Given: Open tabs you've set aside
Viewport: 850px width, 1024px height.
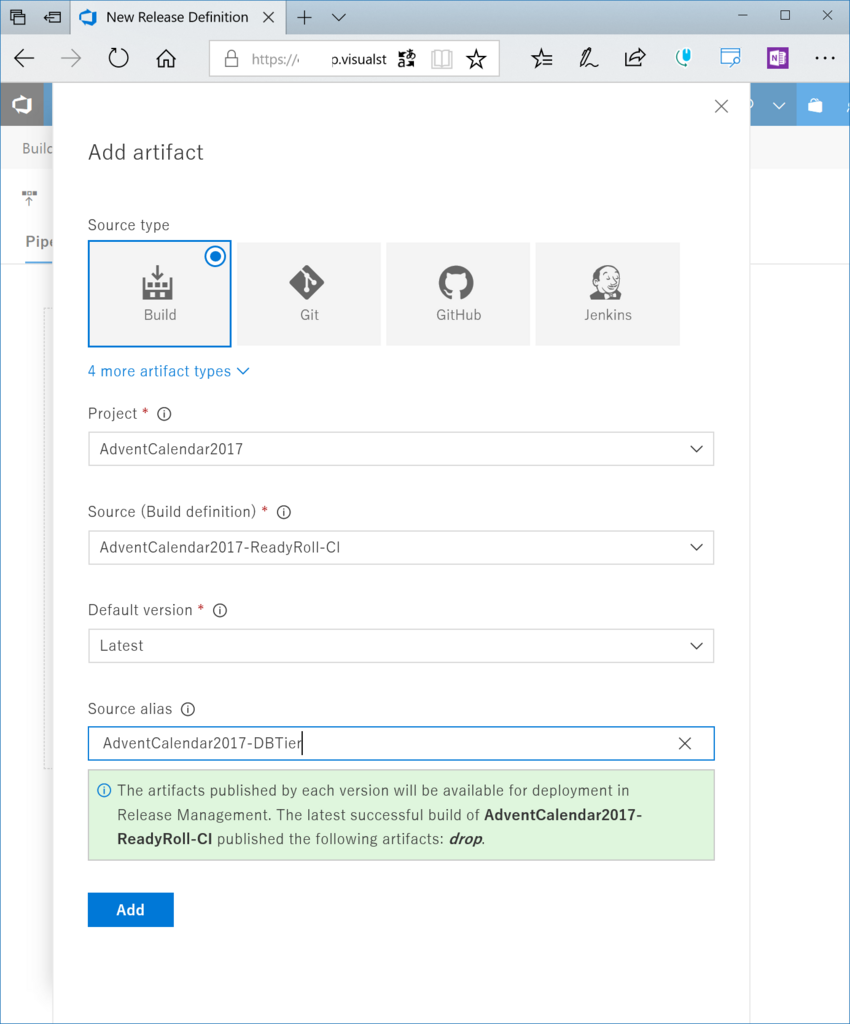Looking at the screenshot, I should click(18, 18).
